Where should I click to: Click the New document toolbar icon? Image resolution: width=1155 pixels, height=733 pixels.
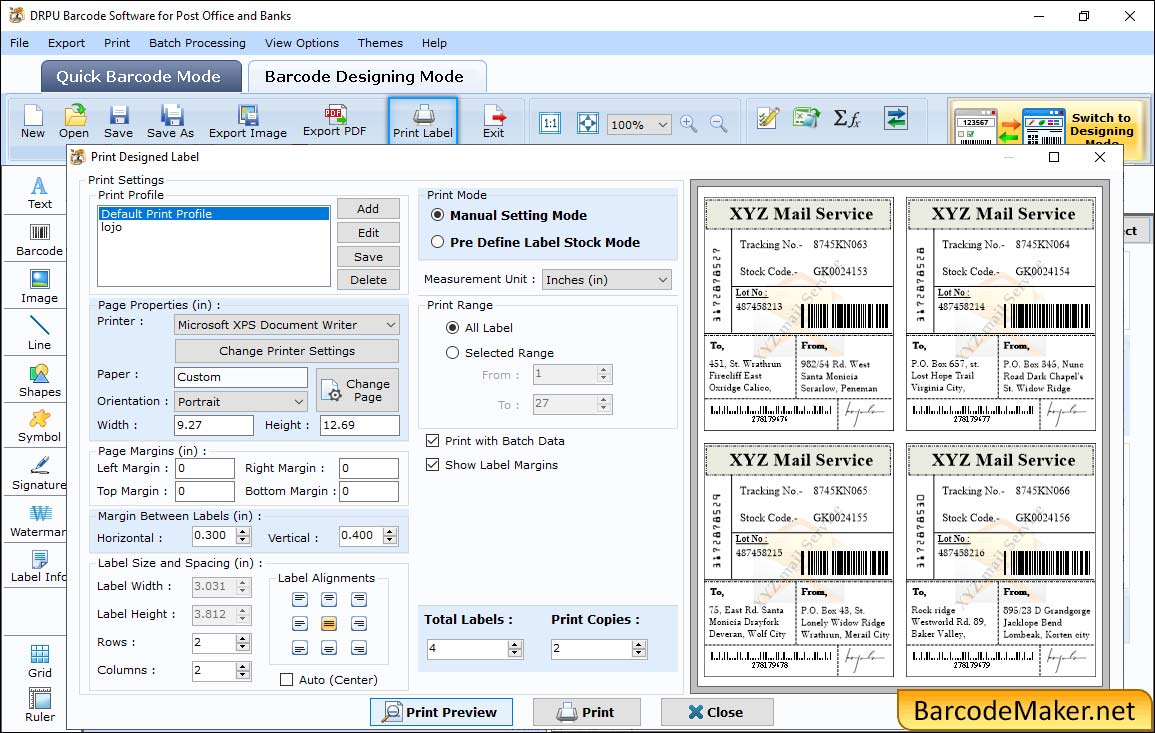click(x=33, y=121)
